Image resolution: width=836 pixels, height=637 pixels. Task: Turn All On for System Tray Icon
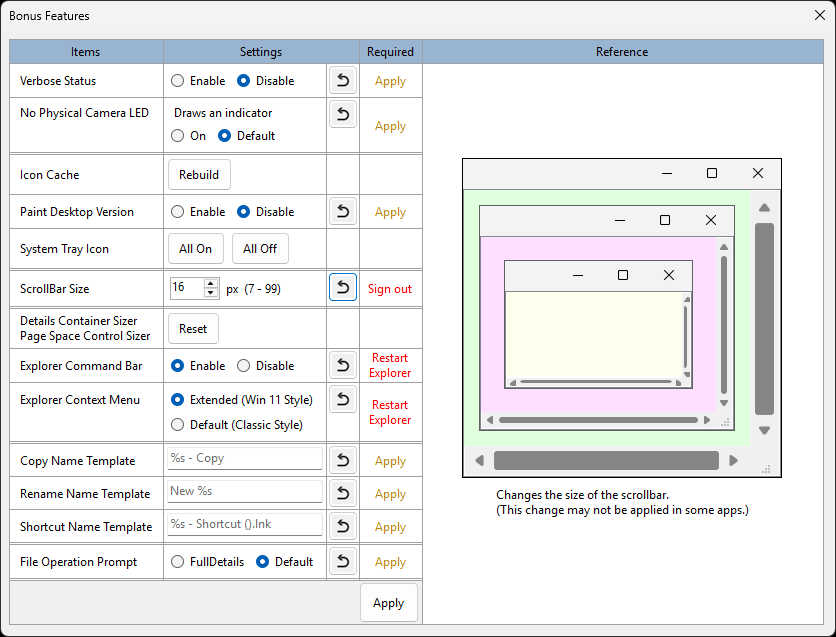196,249
